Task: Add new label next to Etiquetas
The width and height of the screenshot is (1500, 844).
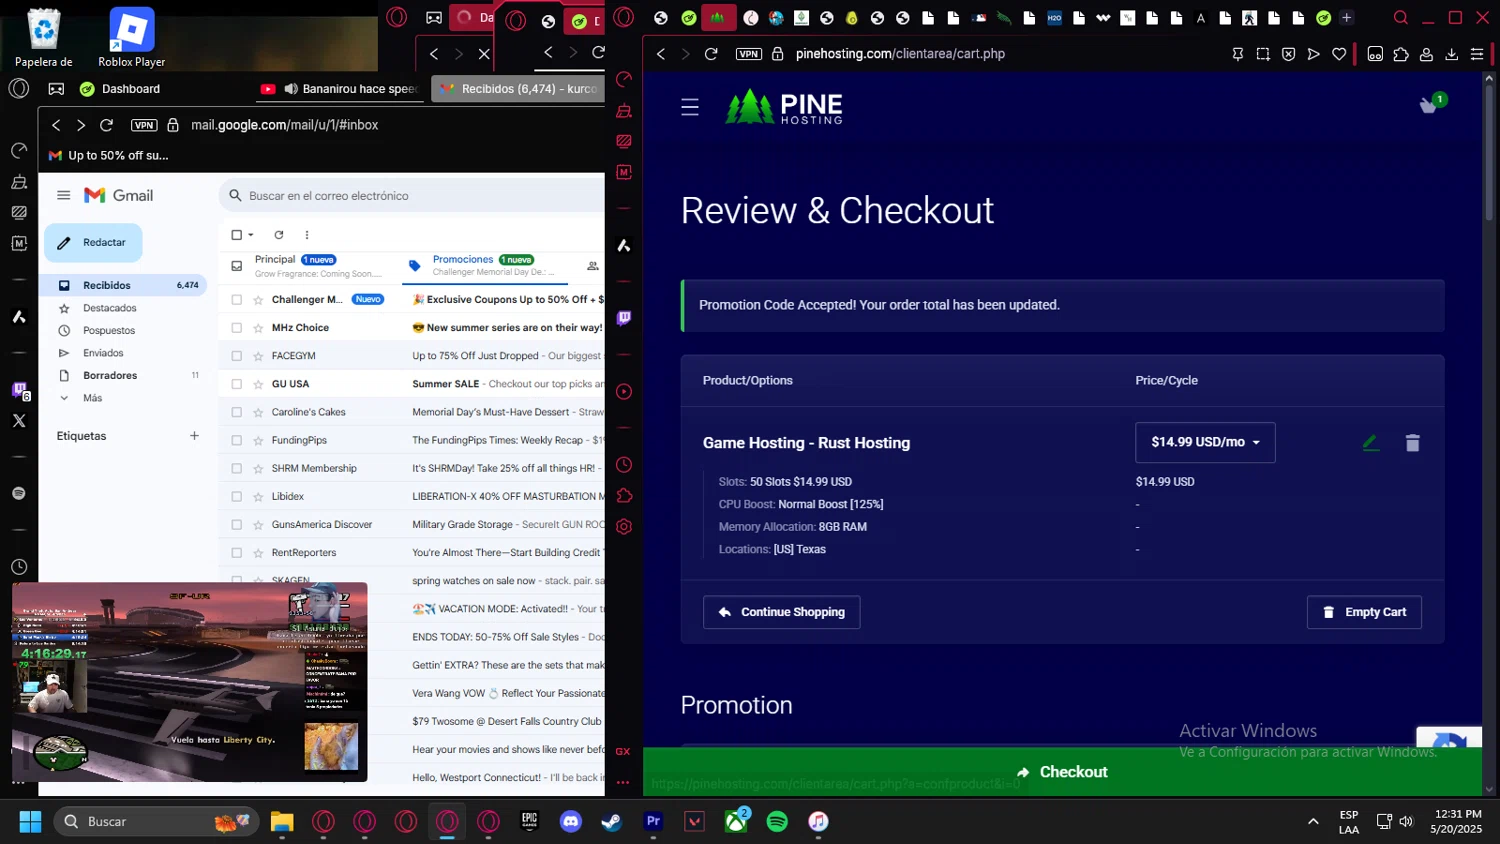Action: 194,436
